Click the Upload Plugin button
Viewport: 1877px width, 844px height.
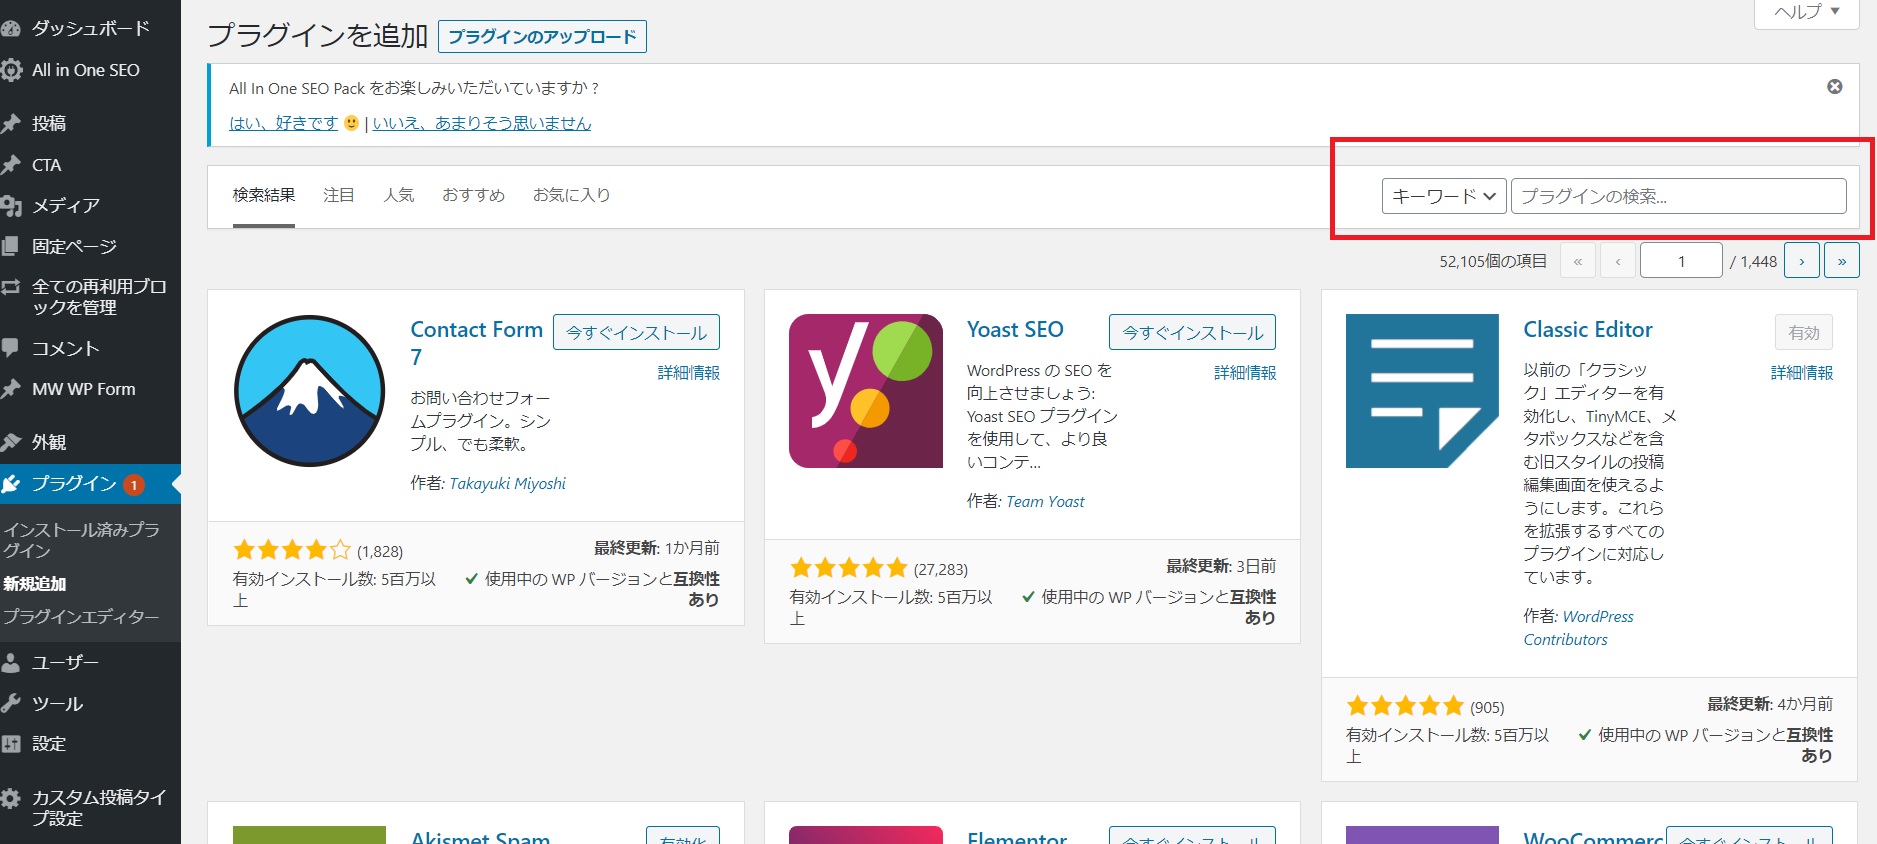point(542,37)
